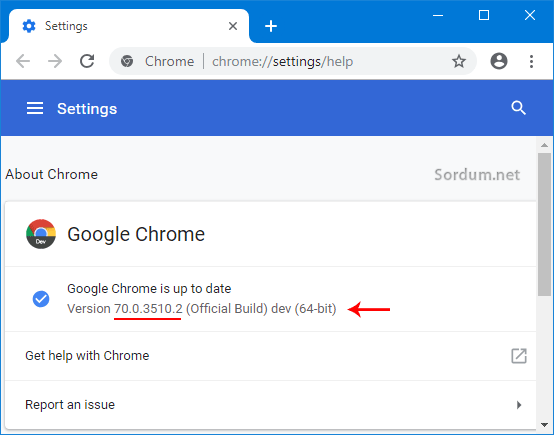Bookmark this page with the star icon
554x435 pixels.
[x=459, y=61]
